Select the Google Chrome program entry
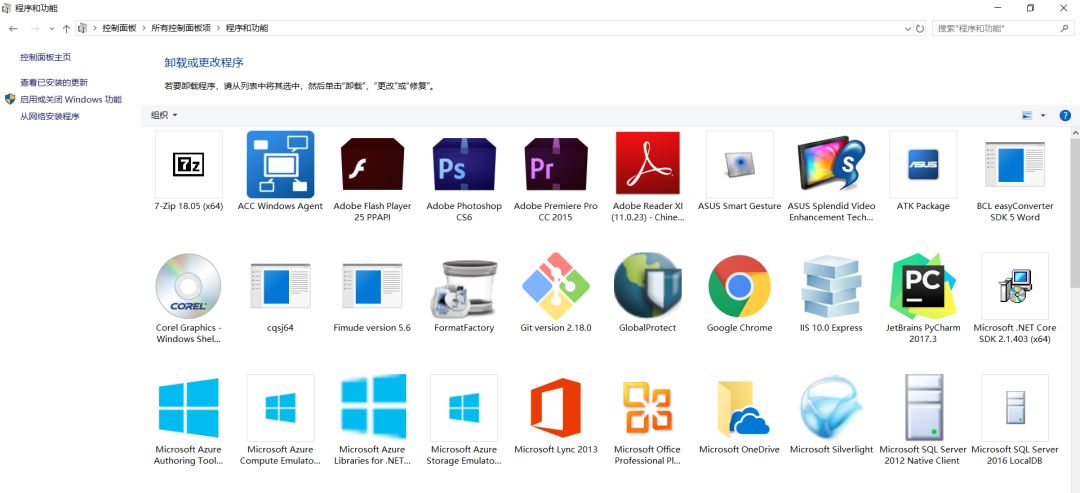 tap(739, 286)
